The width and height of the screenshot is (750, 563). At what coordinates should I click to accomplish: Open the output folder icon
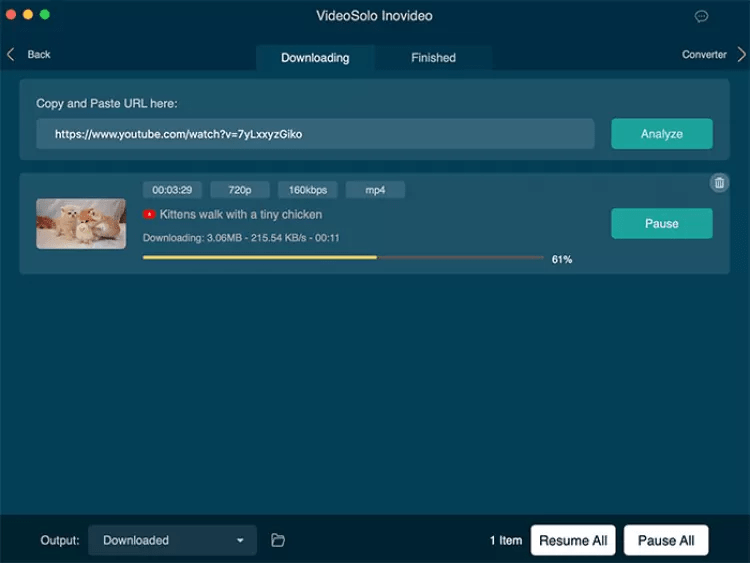[278, 540]
